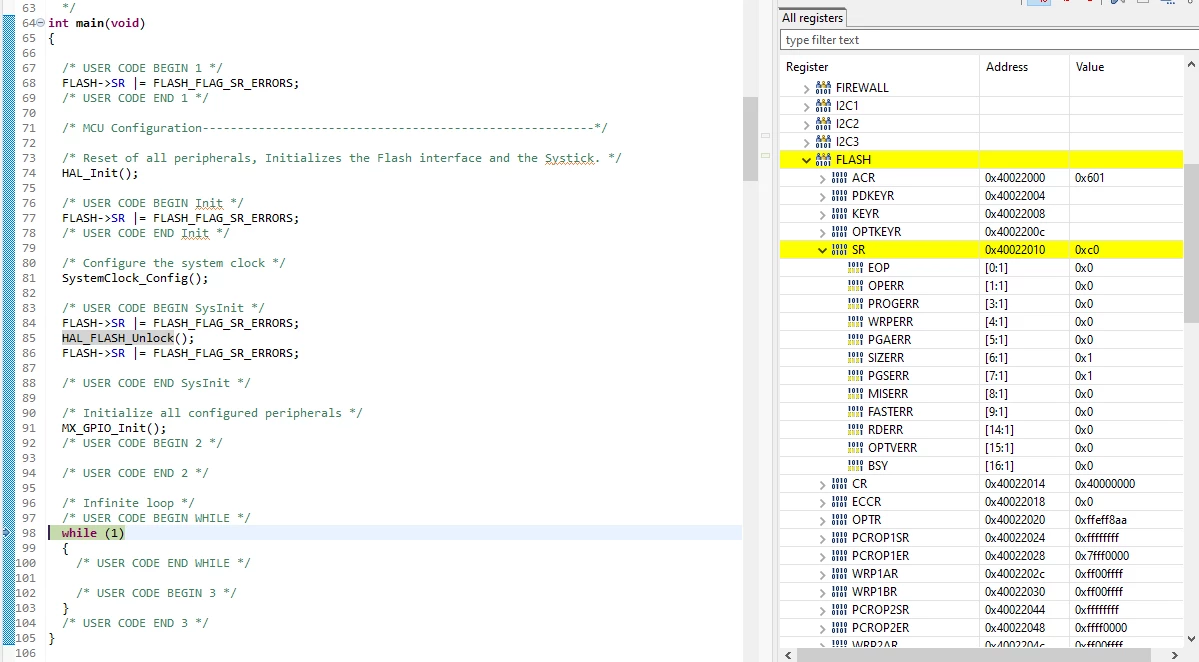The height and width of the screenshot is (662, 1199).
Task: Expand the CR register node
Action: 822,485
